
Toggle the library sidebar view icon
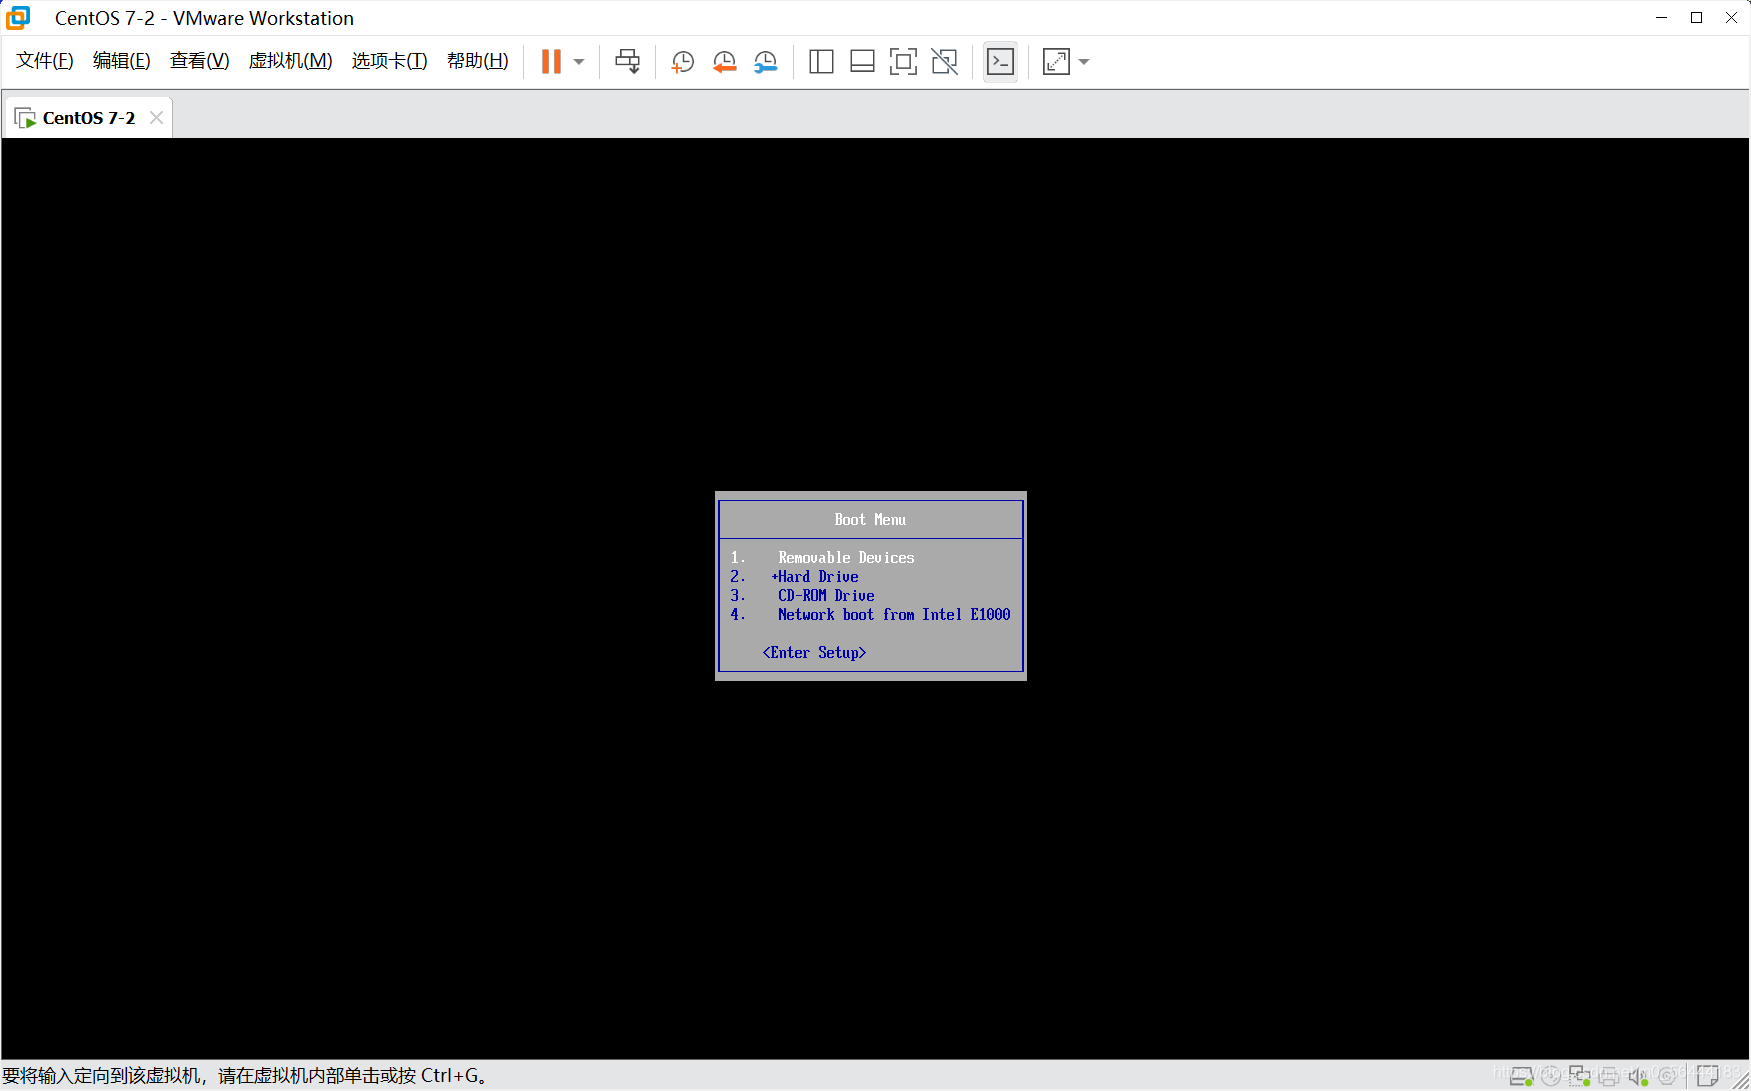coord(821,62)
